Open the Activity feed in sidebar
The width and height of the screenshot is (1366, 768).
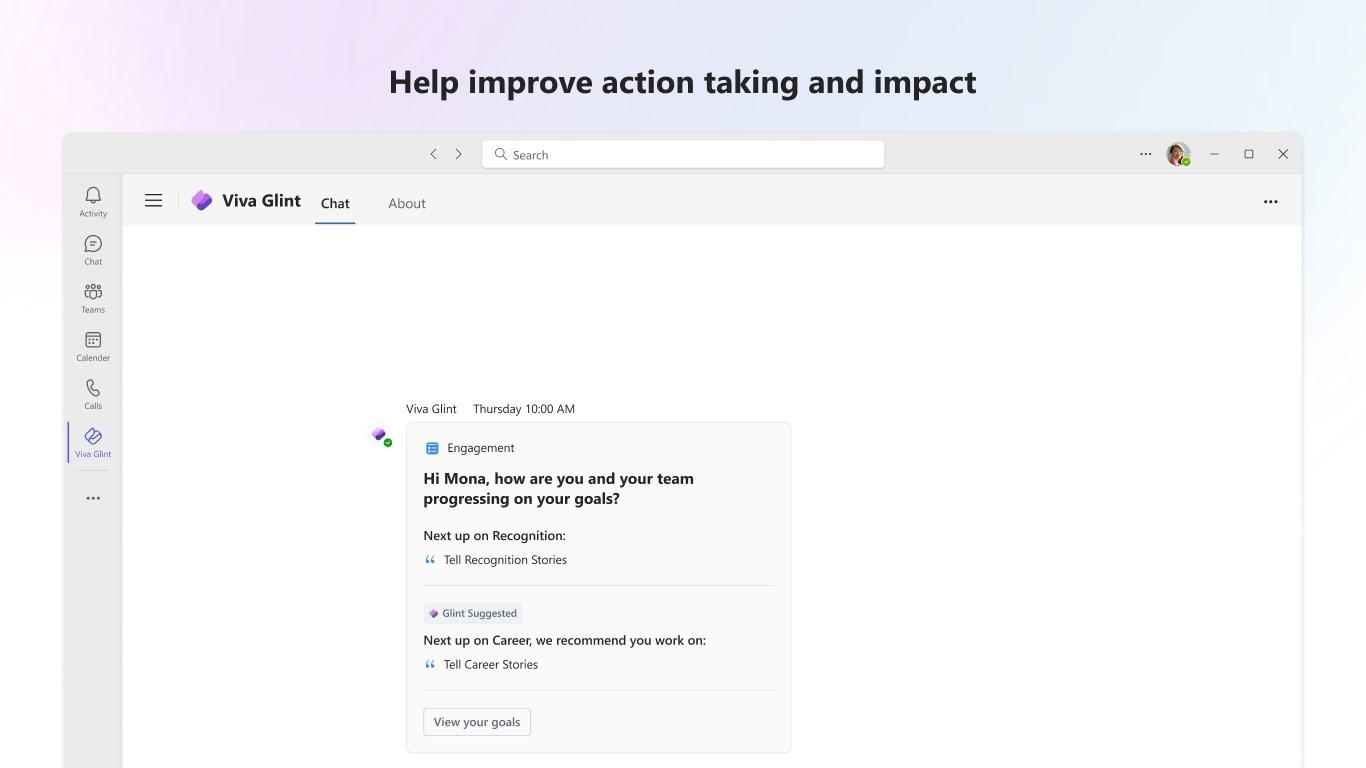point(93,200)
